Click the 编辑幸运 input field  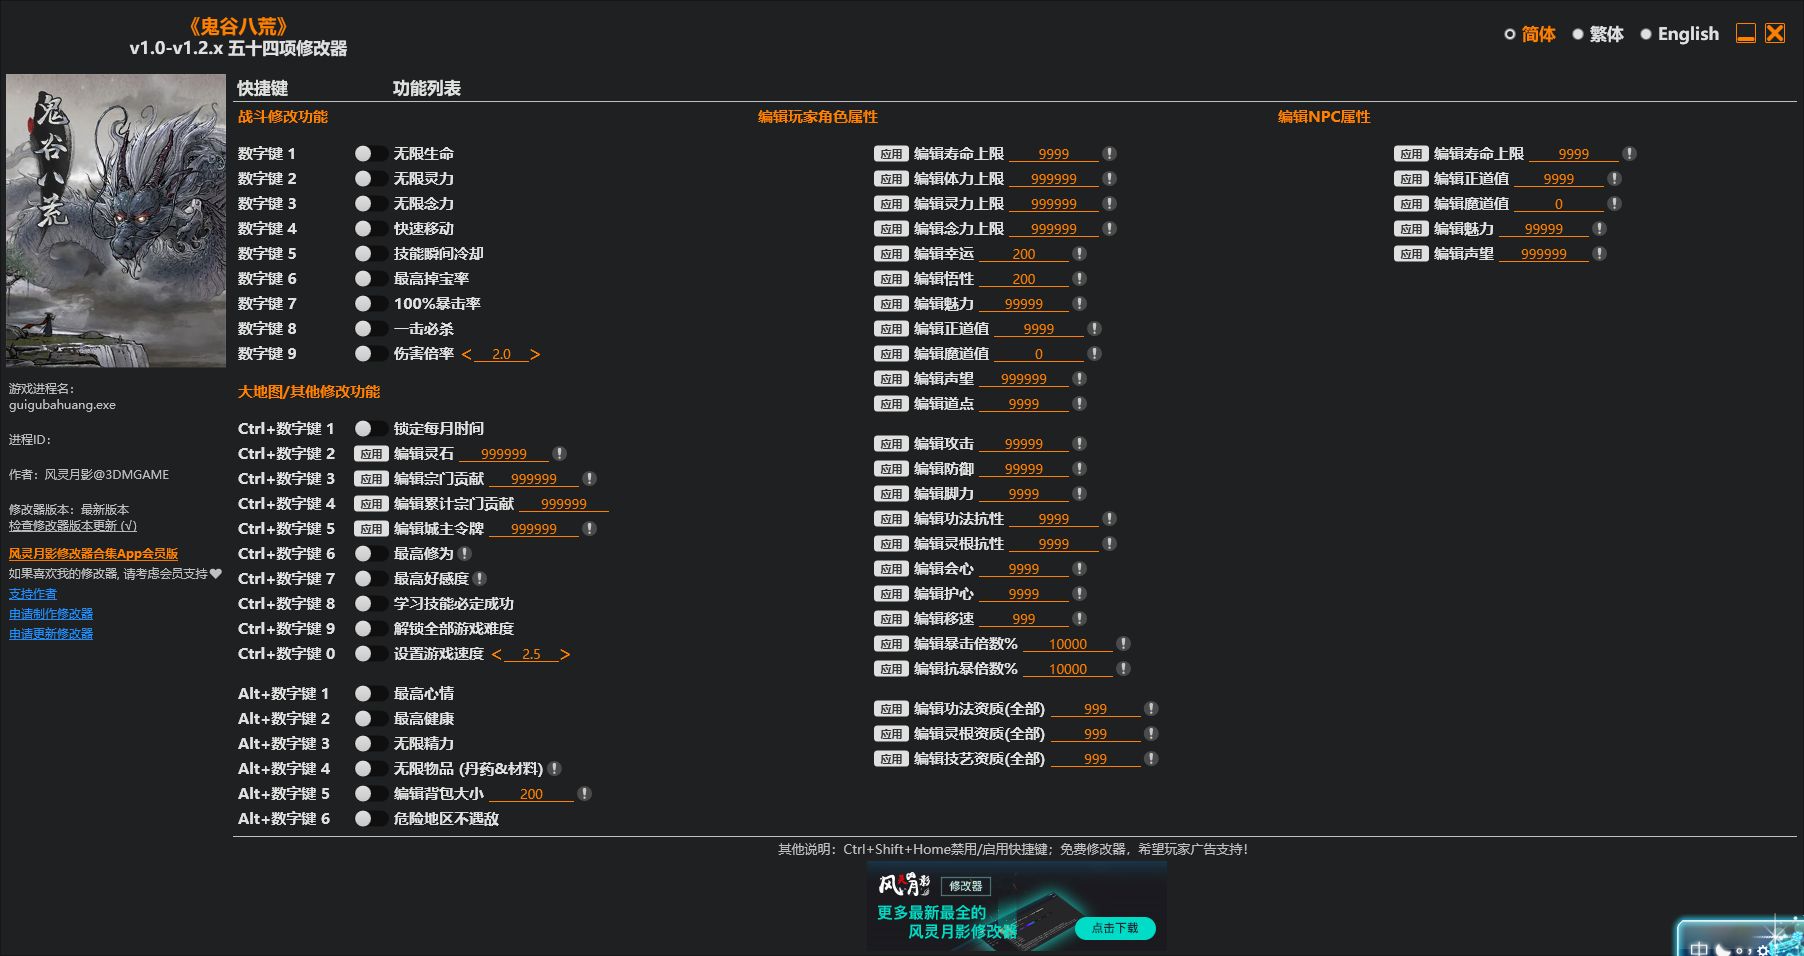click(x=1022, y=254)
